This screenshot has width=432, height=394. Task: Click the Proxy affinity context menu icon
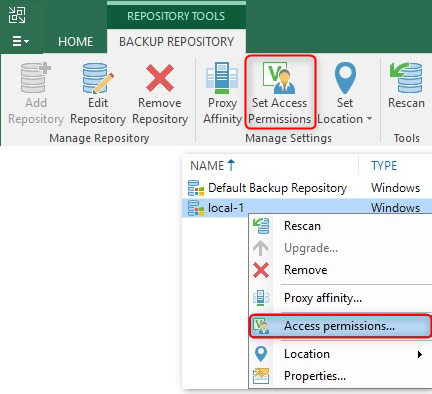point(261,298)
